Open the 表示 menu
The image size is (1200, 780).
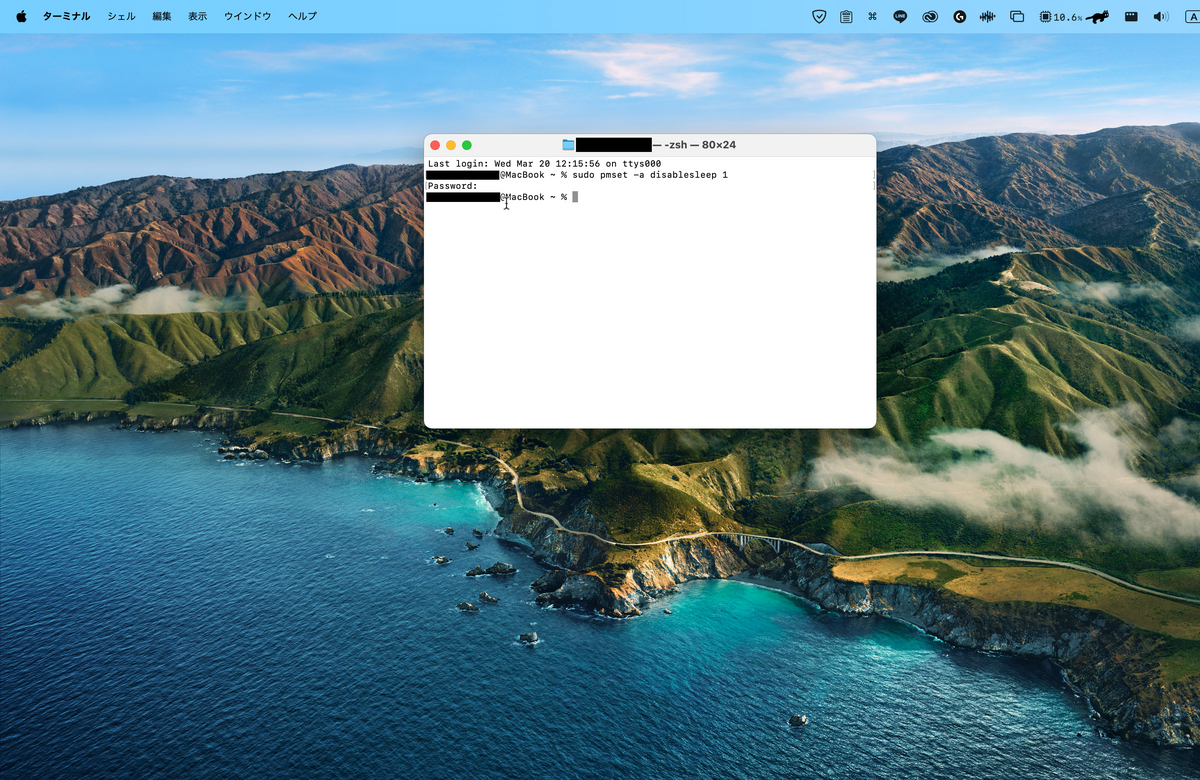point(197,16)
